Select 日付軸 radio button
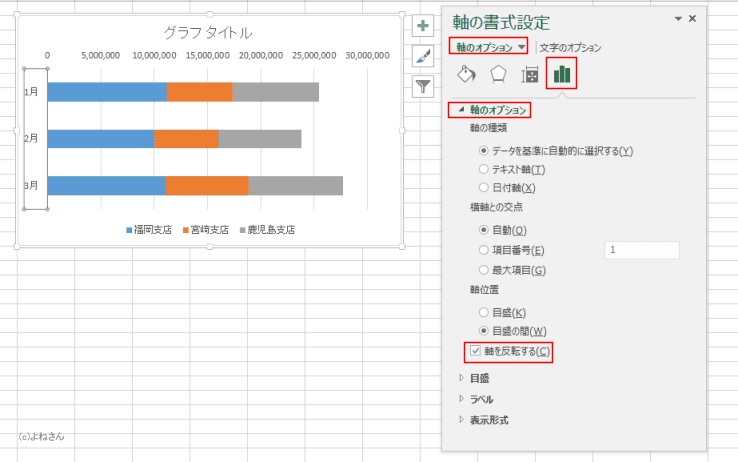This screenshot has height=462, width=738. pos(483,187)
